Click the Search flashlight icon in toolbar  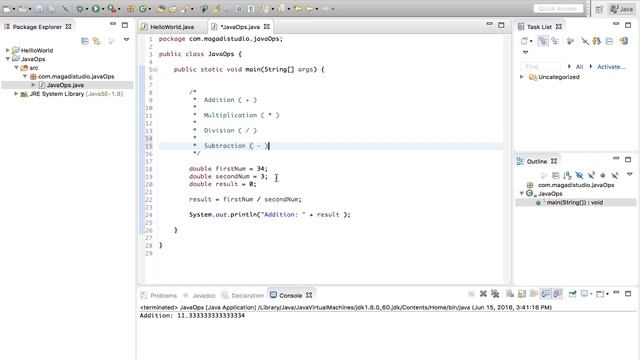[x=185, y=8]
